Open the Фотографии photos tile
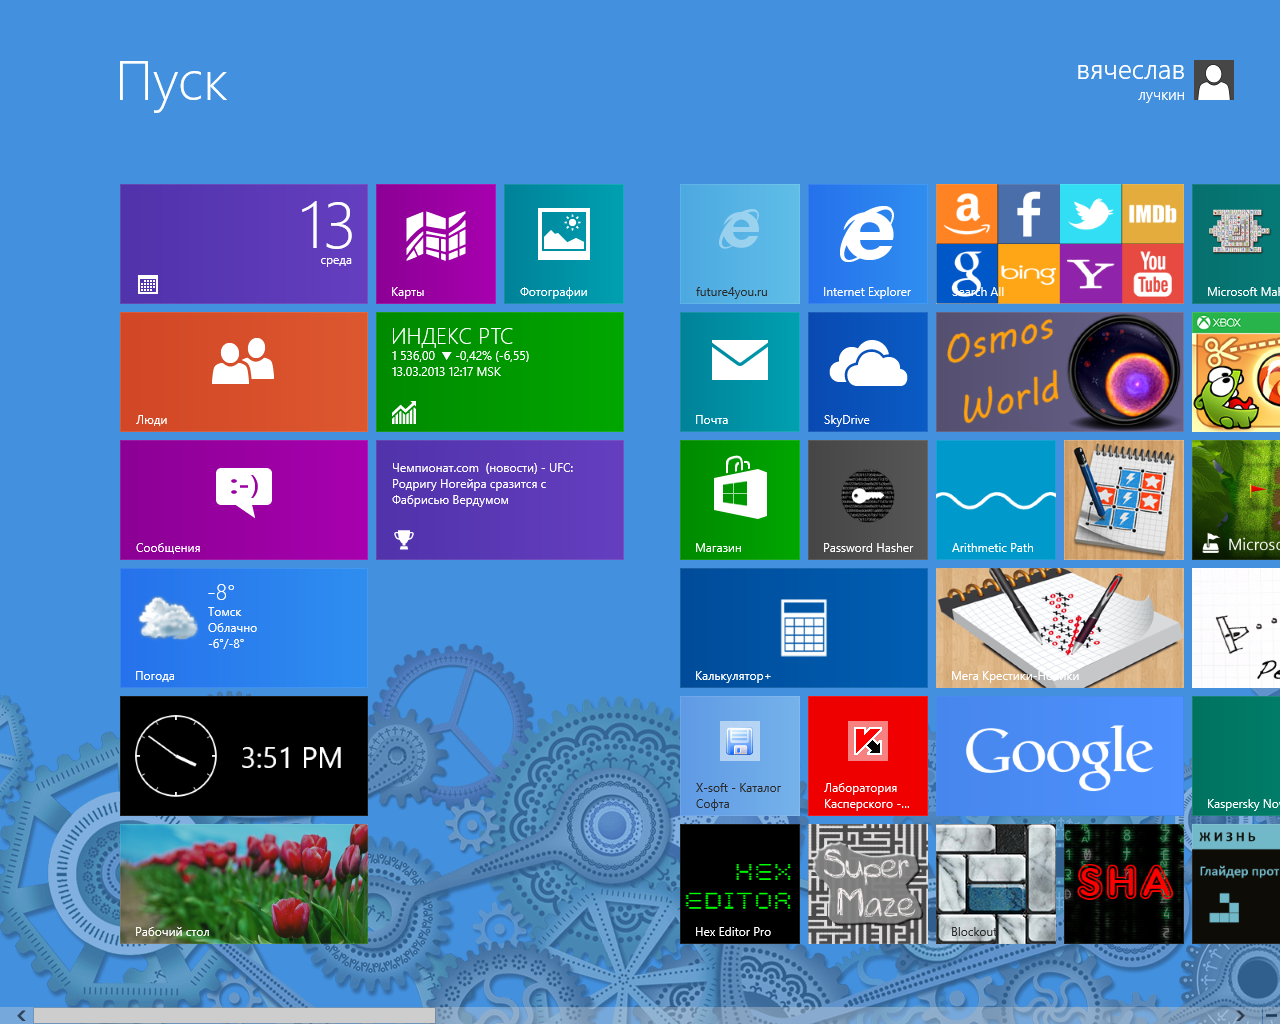1280x1024 pixels. [x=564, y=244]
